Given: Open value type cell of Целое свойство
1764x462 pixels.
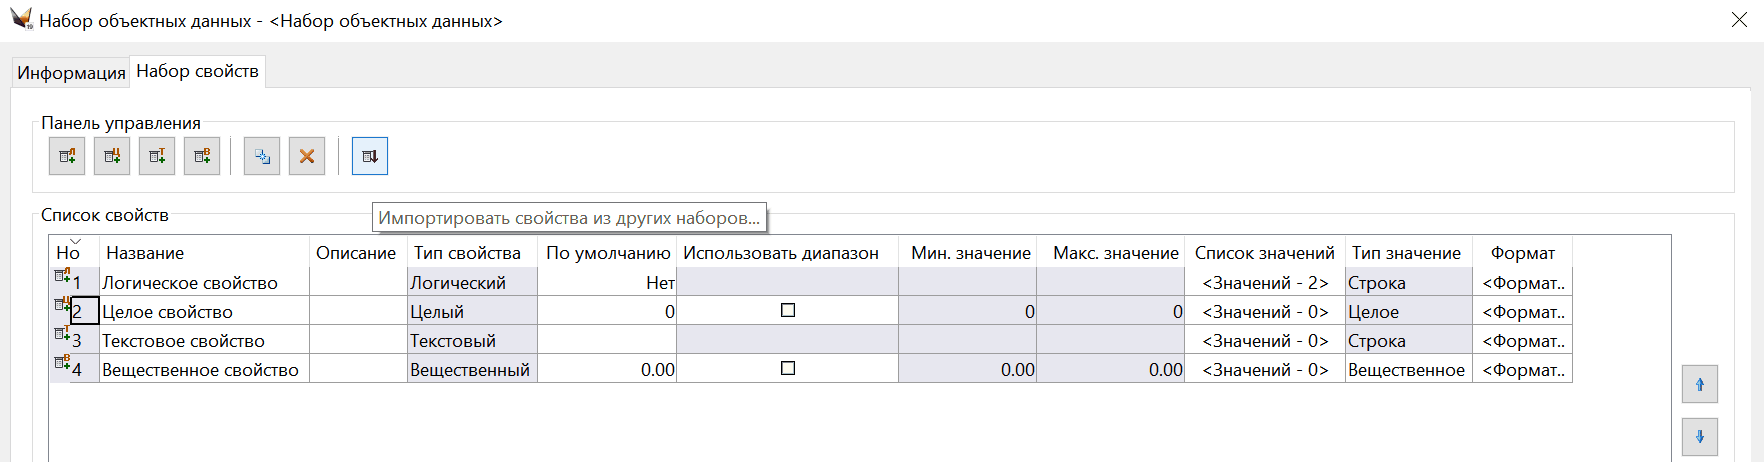Looking at the screenshot, I should pos(1408,312).
